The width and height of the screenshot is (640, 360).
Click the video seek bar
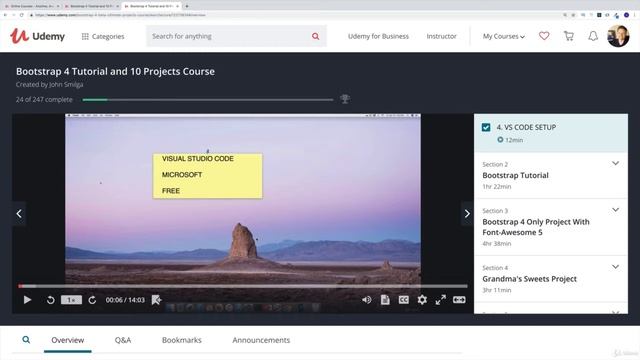pyautogui.click(x=243, y=286)
